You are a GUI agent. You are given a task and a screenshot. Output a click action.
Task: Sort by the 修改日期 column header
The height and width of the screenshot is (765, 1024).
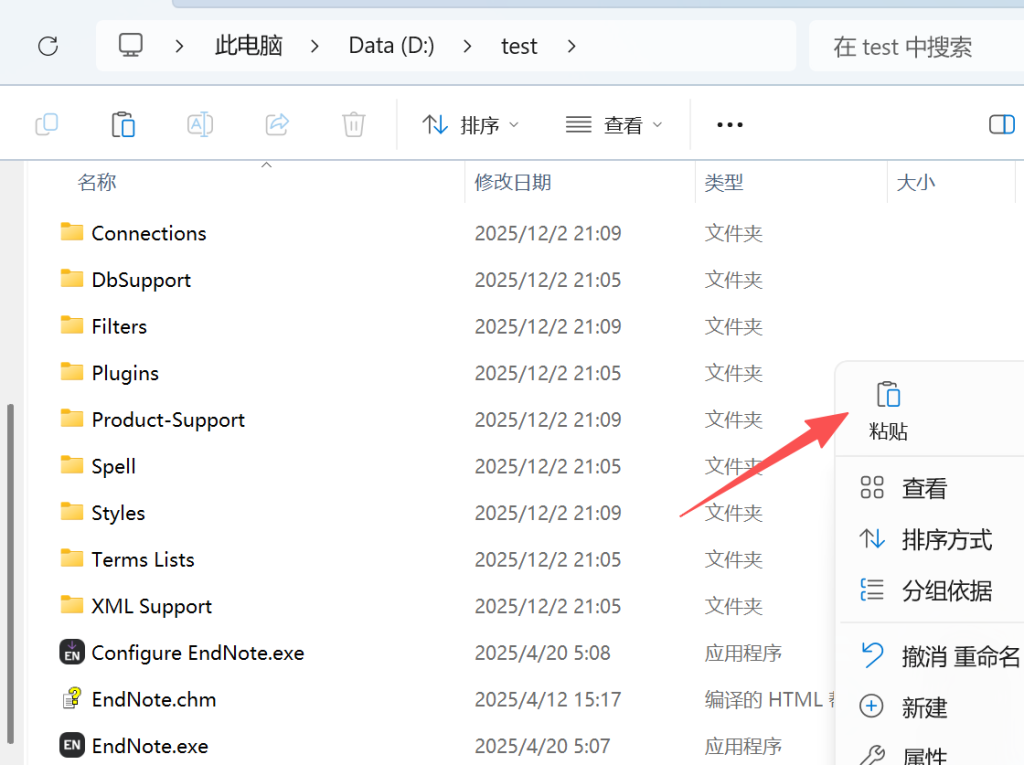click(513, 183)
